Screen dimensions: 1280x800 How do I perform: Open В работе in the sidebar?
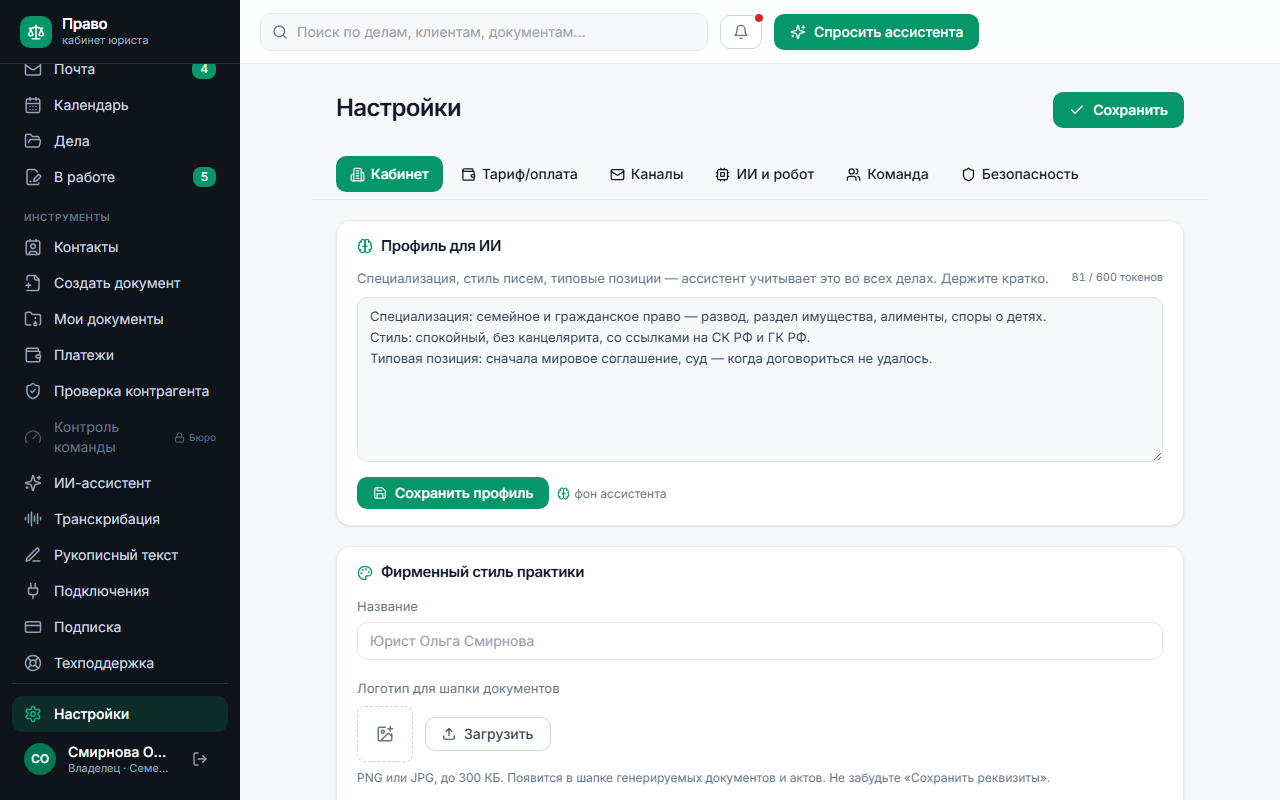(x=120, y=177)
